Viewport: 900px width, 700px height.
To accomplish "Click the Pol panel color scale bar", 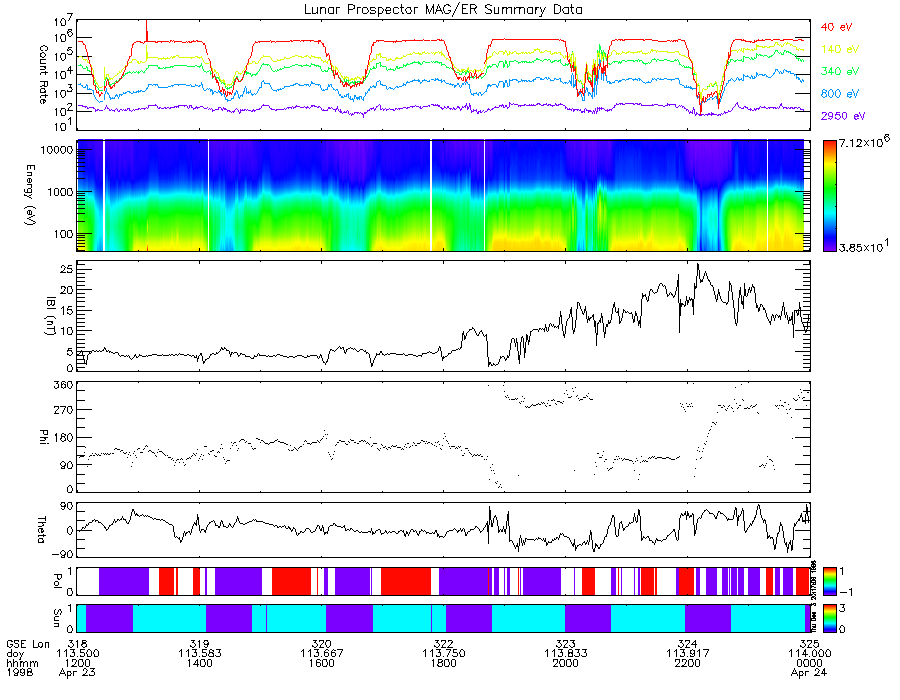I will click(829, 580).
